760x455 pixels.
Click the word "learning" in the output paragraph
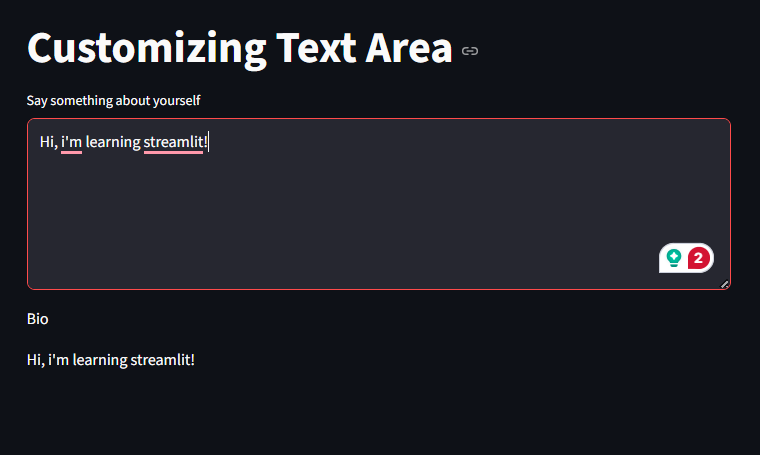[100, 360]
